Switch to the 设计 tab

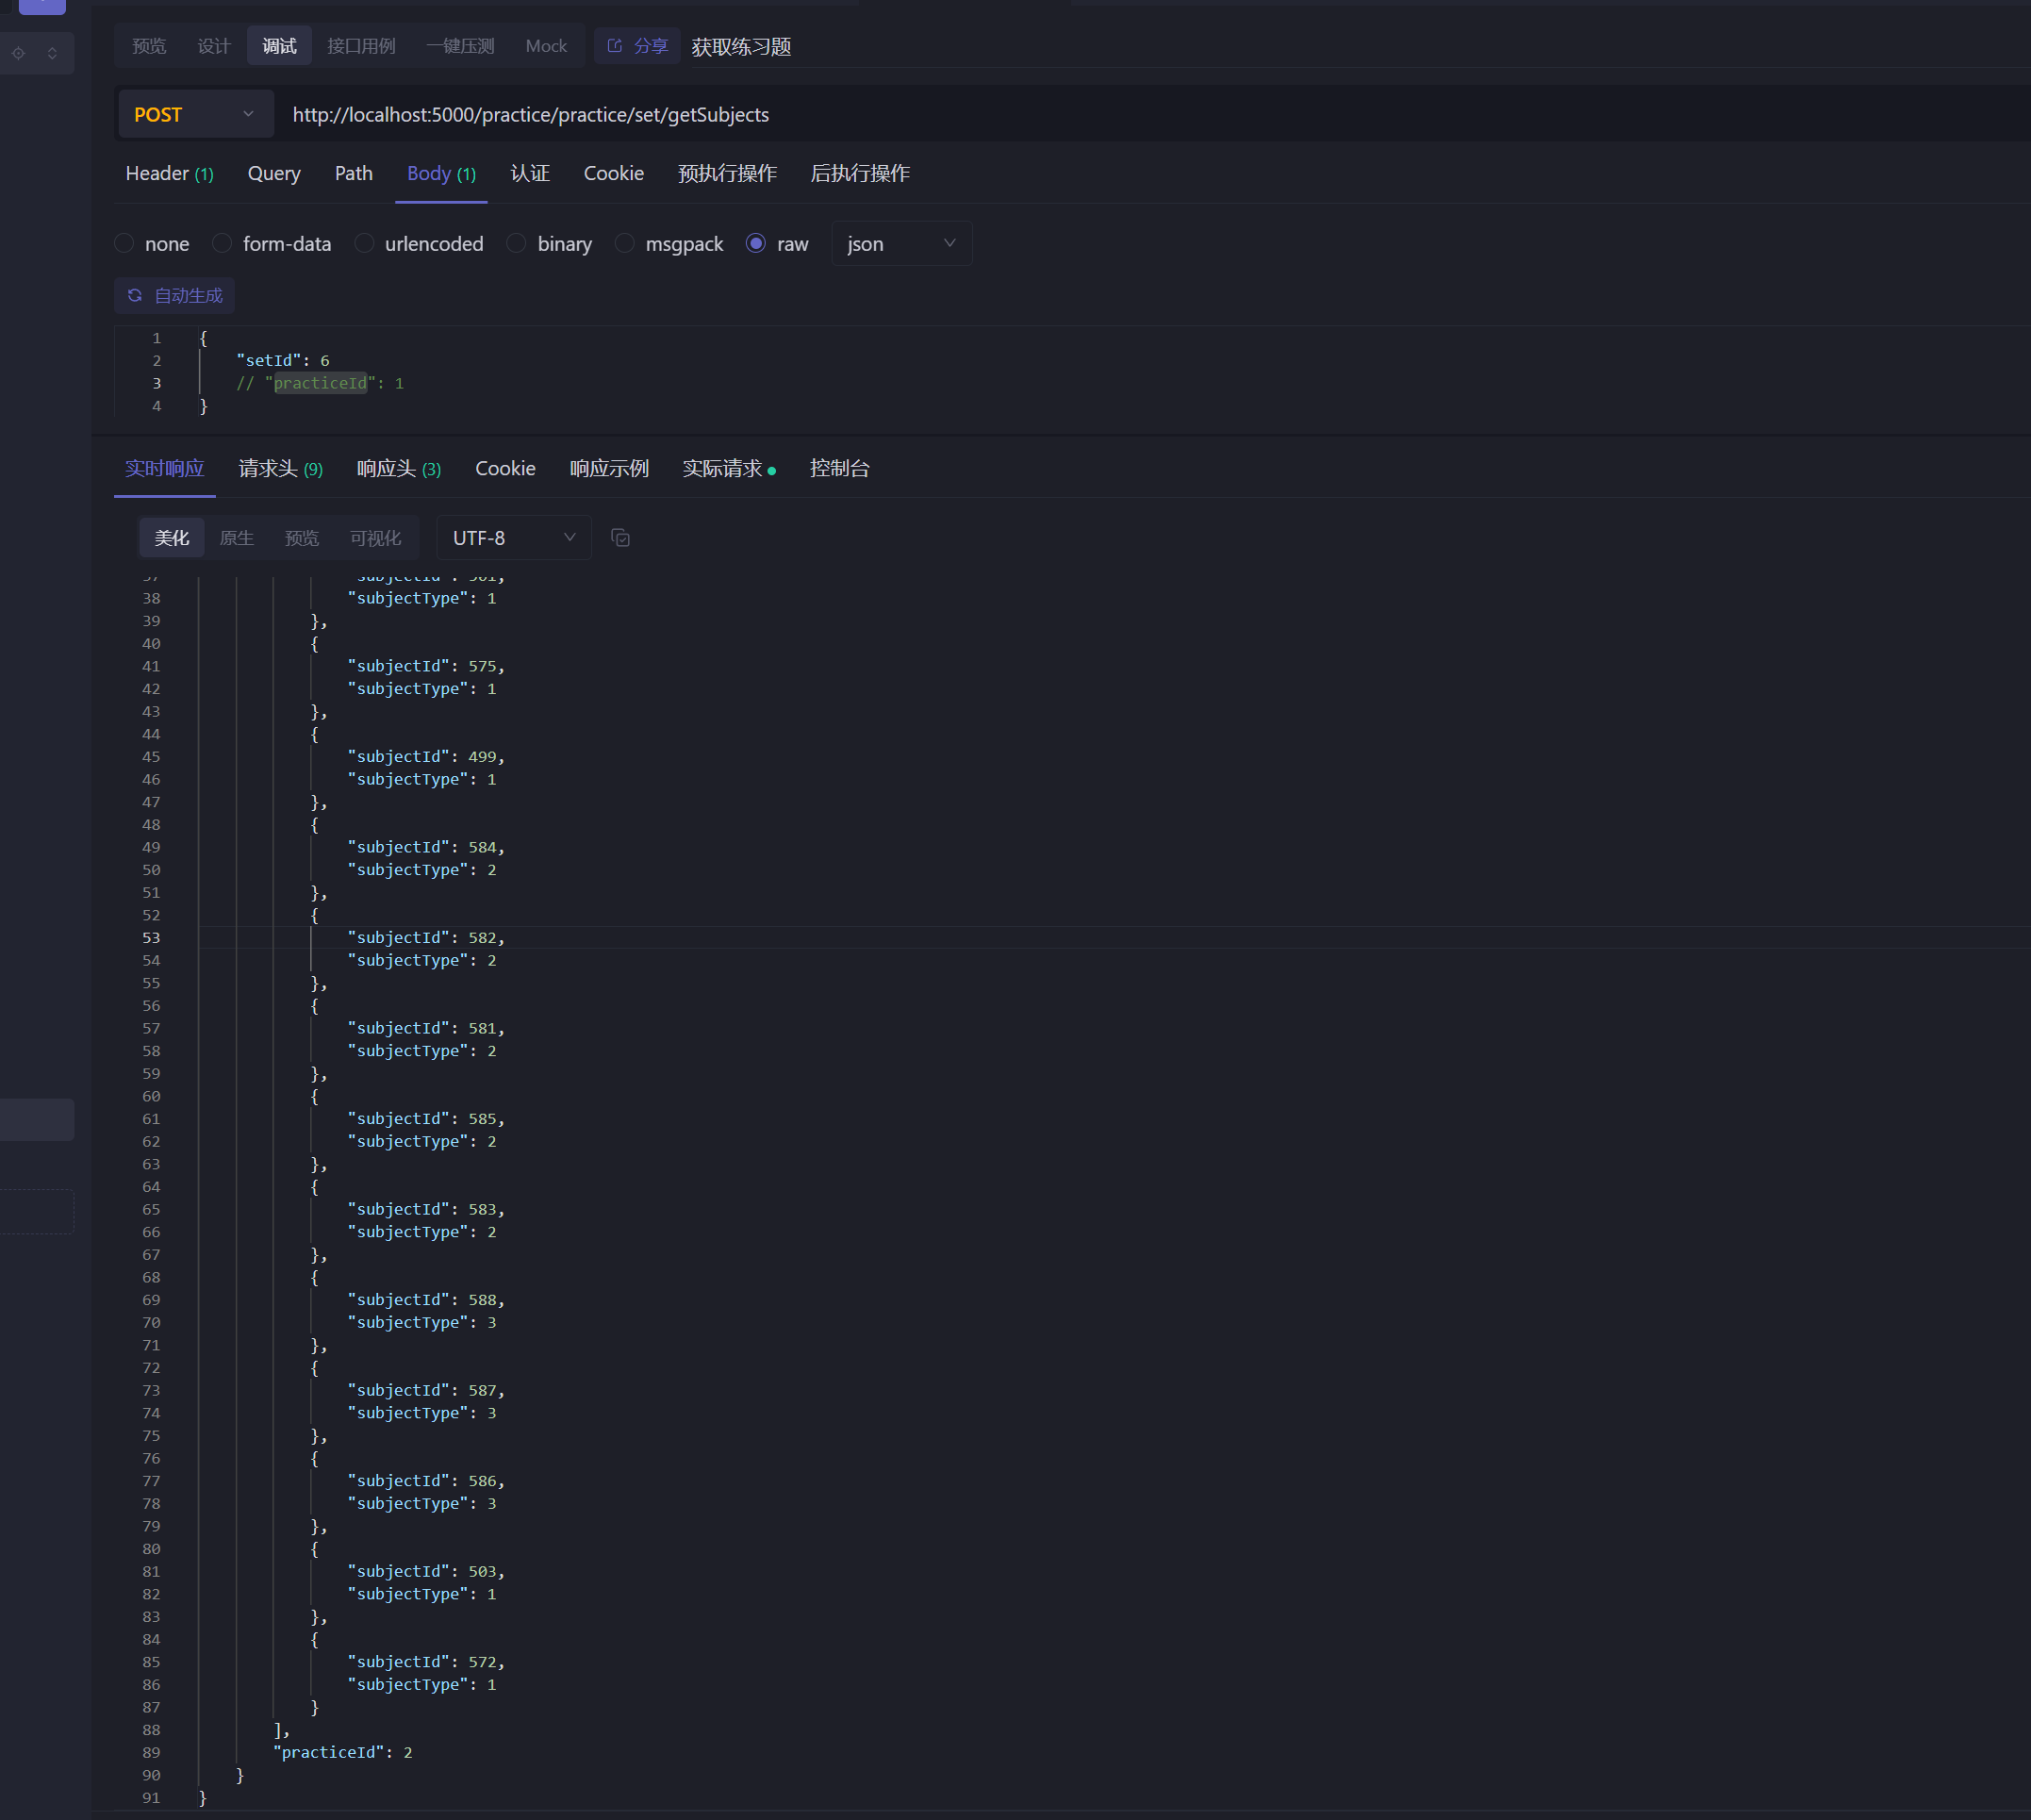[214, 46]
